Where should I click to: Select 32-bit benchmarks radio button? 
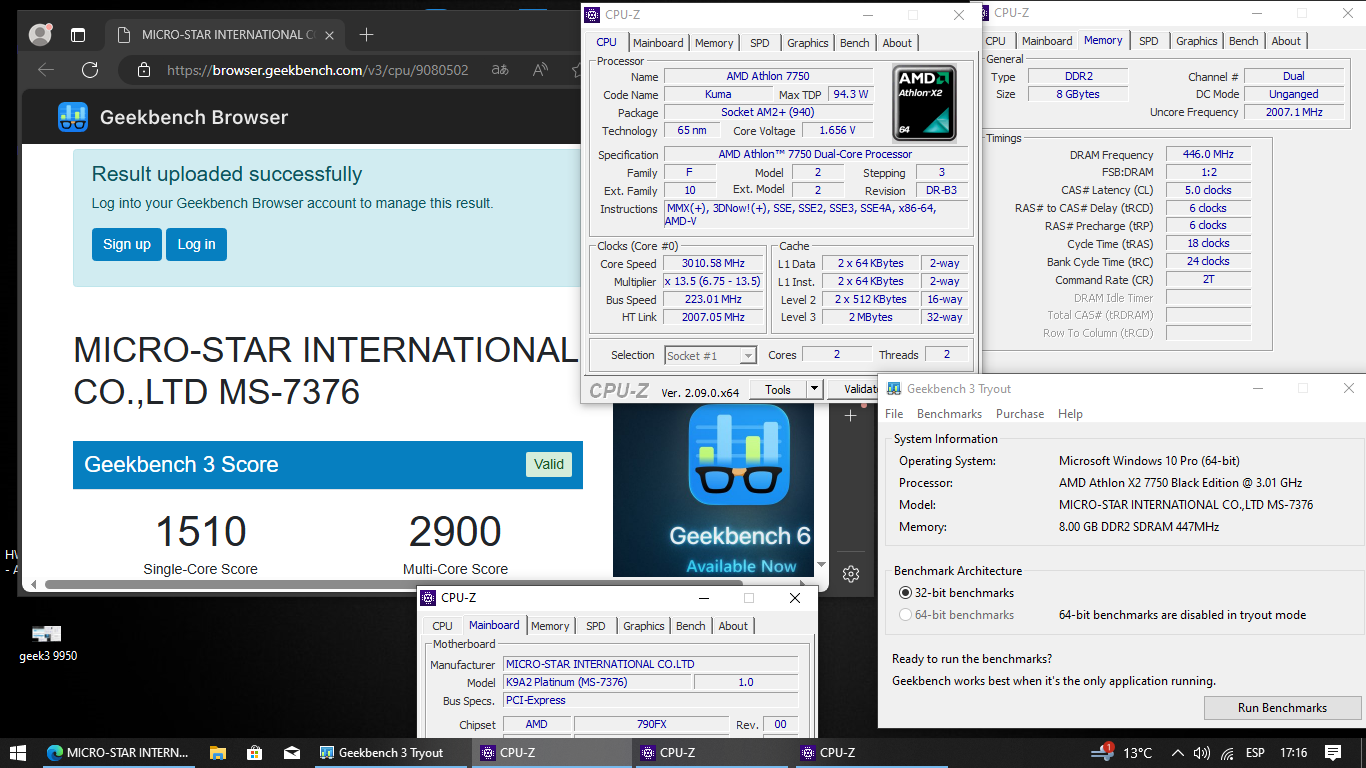pos(906,593)
